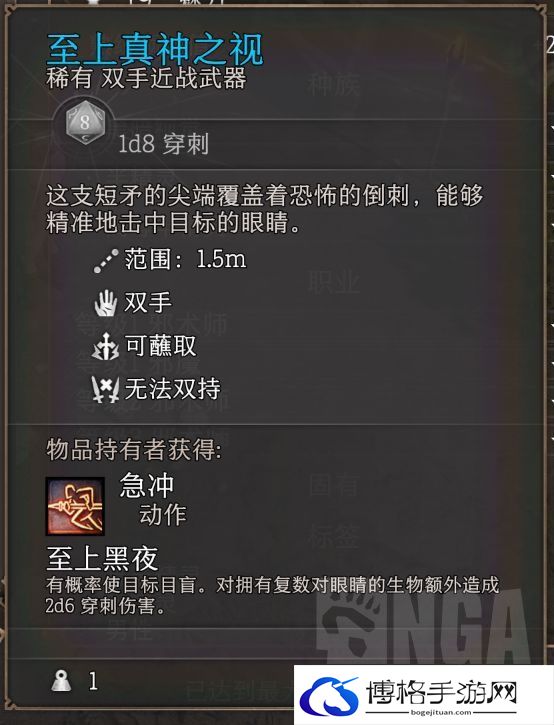Click the 可蘸取 property label
The image size is (554, 725).
click(160, 346)
